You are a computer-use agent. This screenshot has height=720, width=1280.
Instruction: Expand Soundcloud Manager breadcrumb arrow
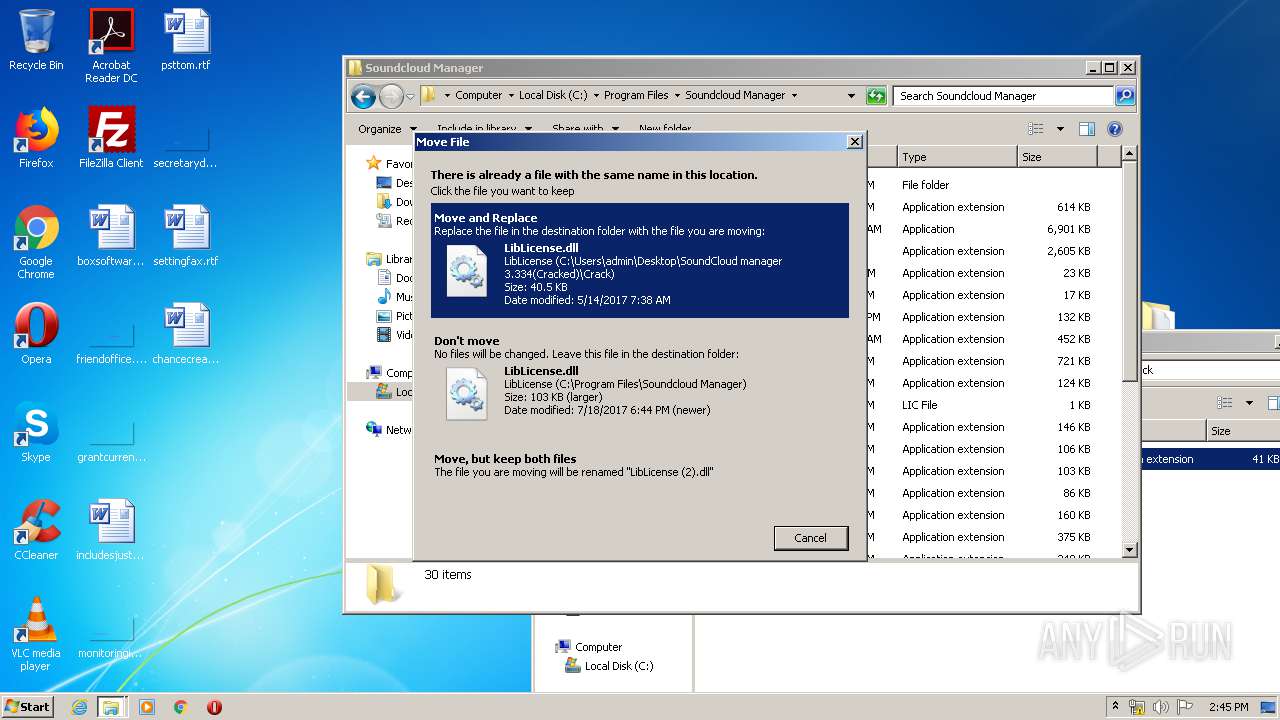794,96
